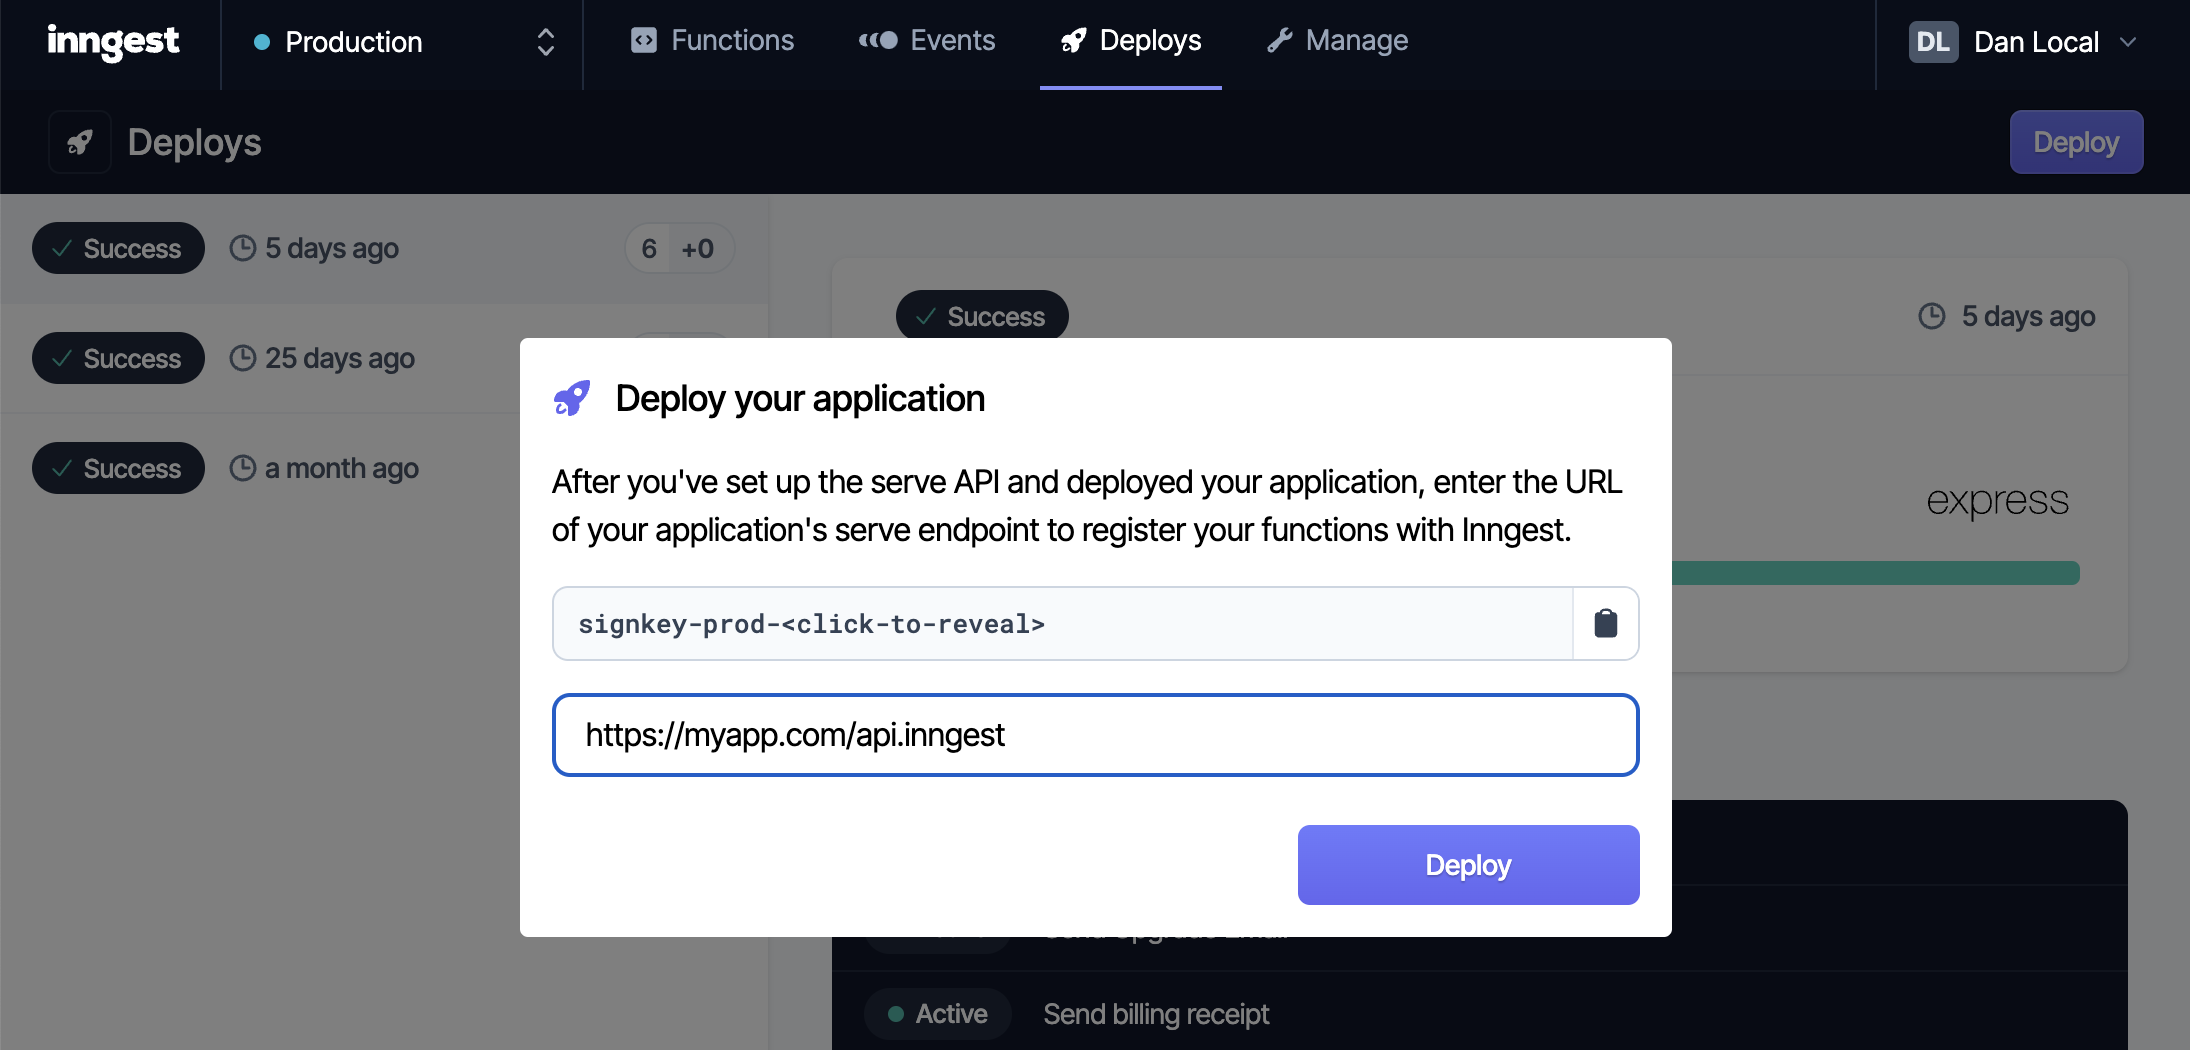Click the green progress bar
The height and width of the screenshot is (1050, 2190).
pyautogui.click(x=1875, y=573)
